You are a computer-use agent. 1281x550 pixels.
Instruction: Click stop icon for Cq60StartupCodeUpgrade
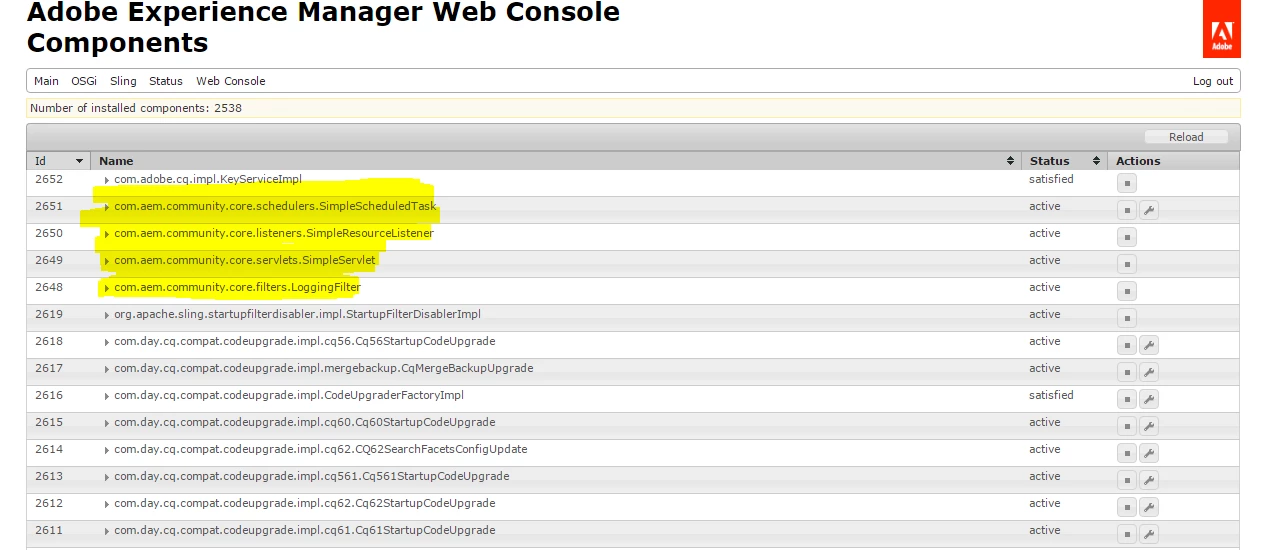tap(1127, 426)
